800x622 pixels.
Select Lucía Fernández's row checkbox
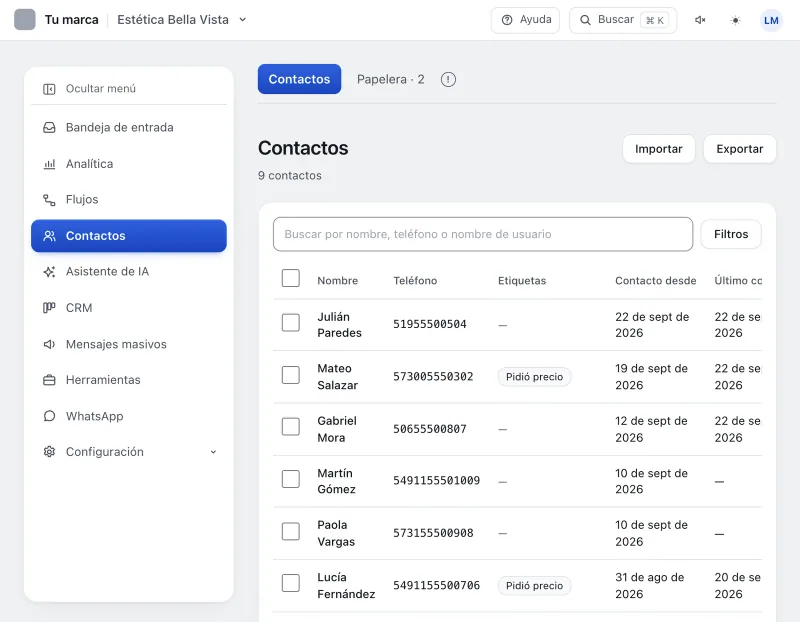pyautogui.click(x=291, y=583)
